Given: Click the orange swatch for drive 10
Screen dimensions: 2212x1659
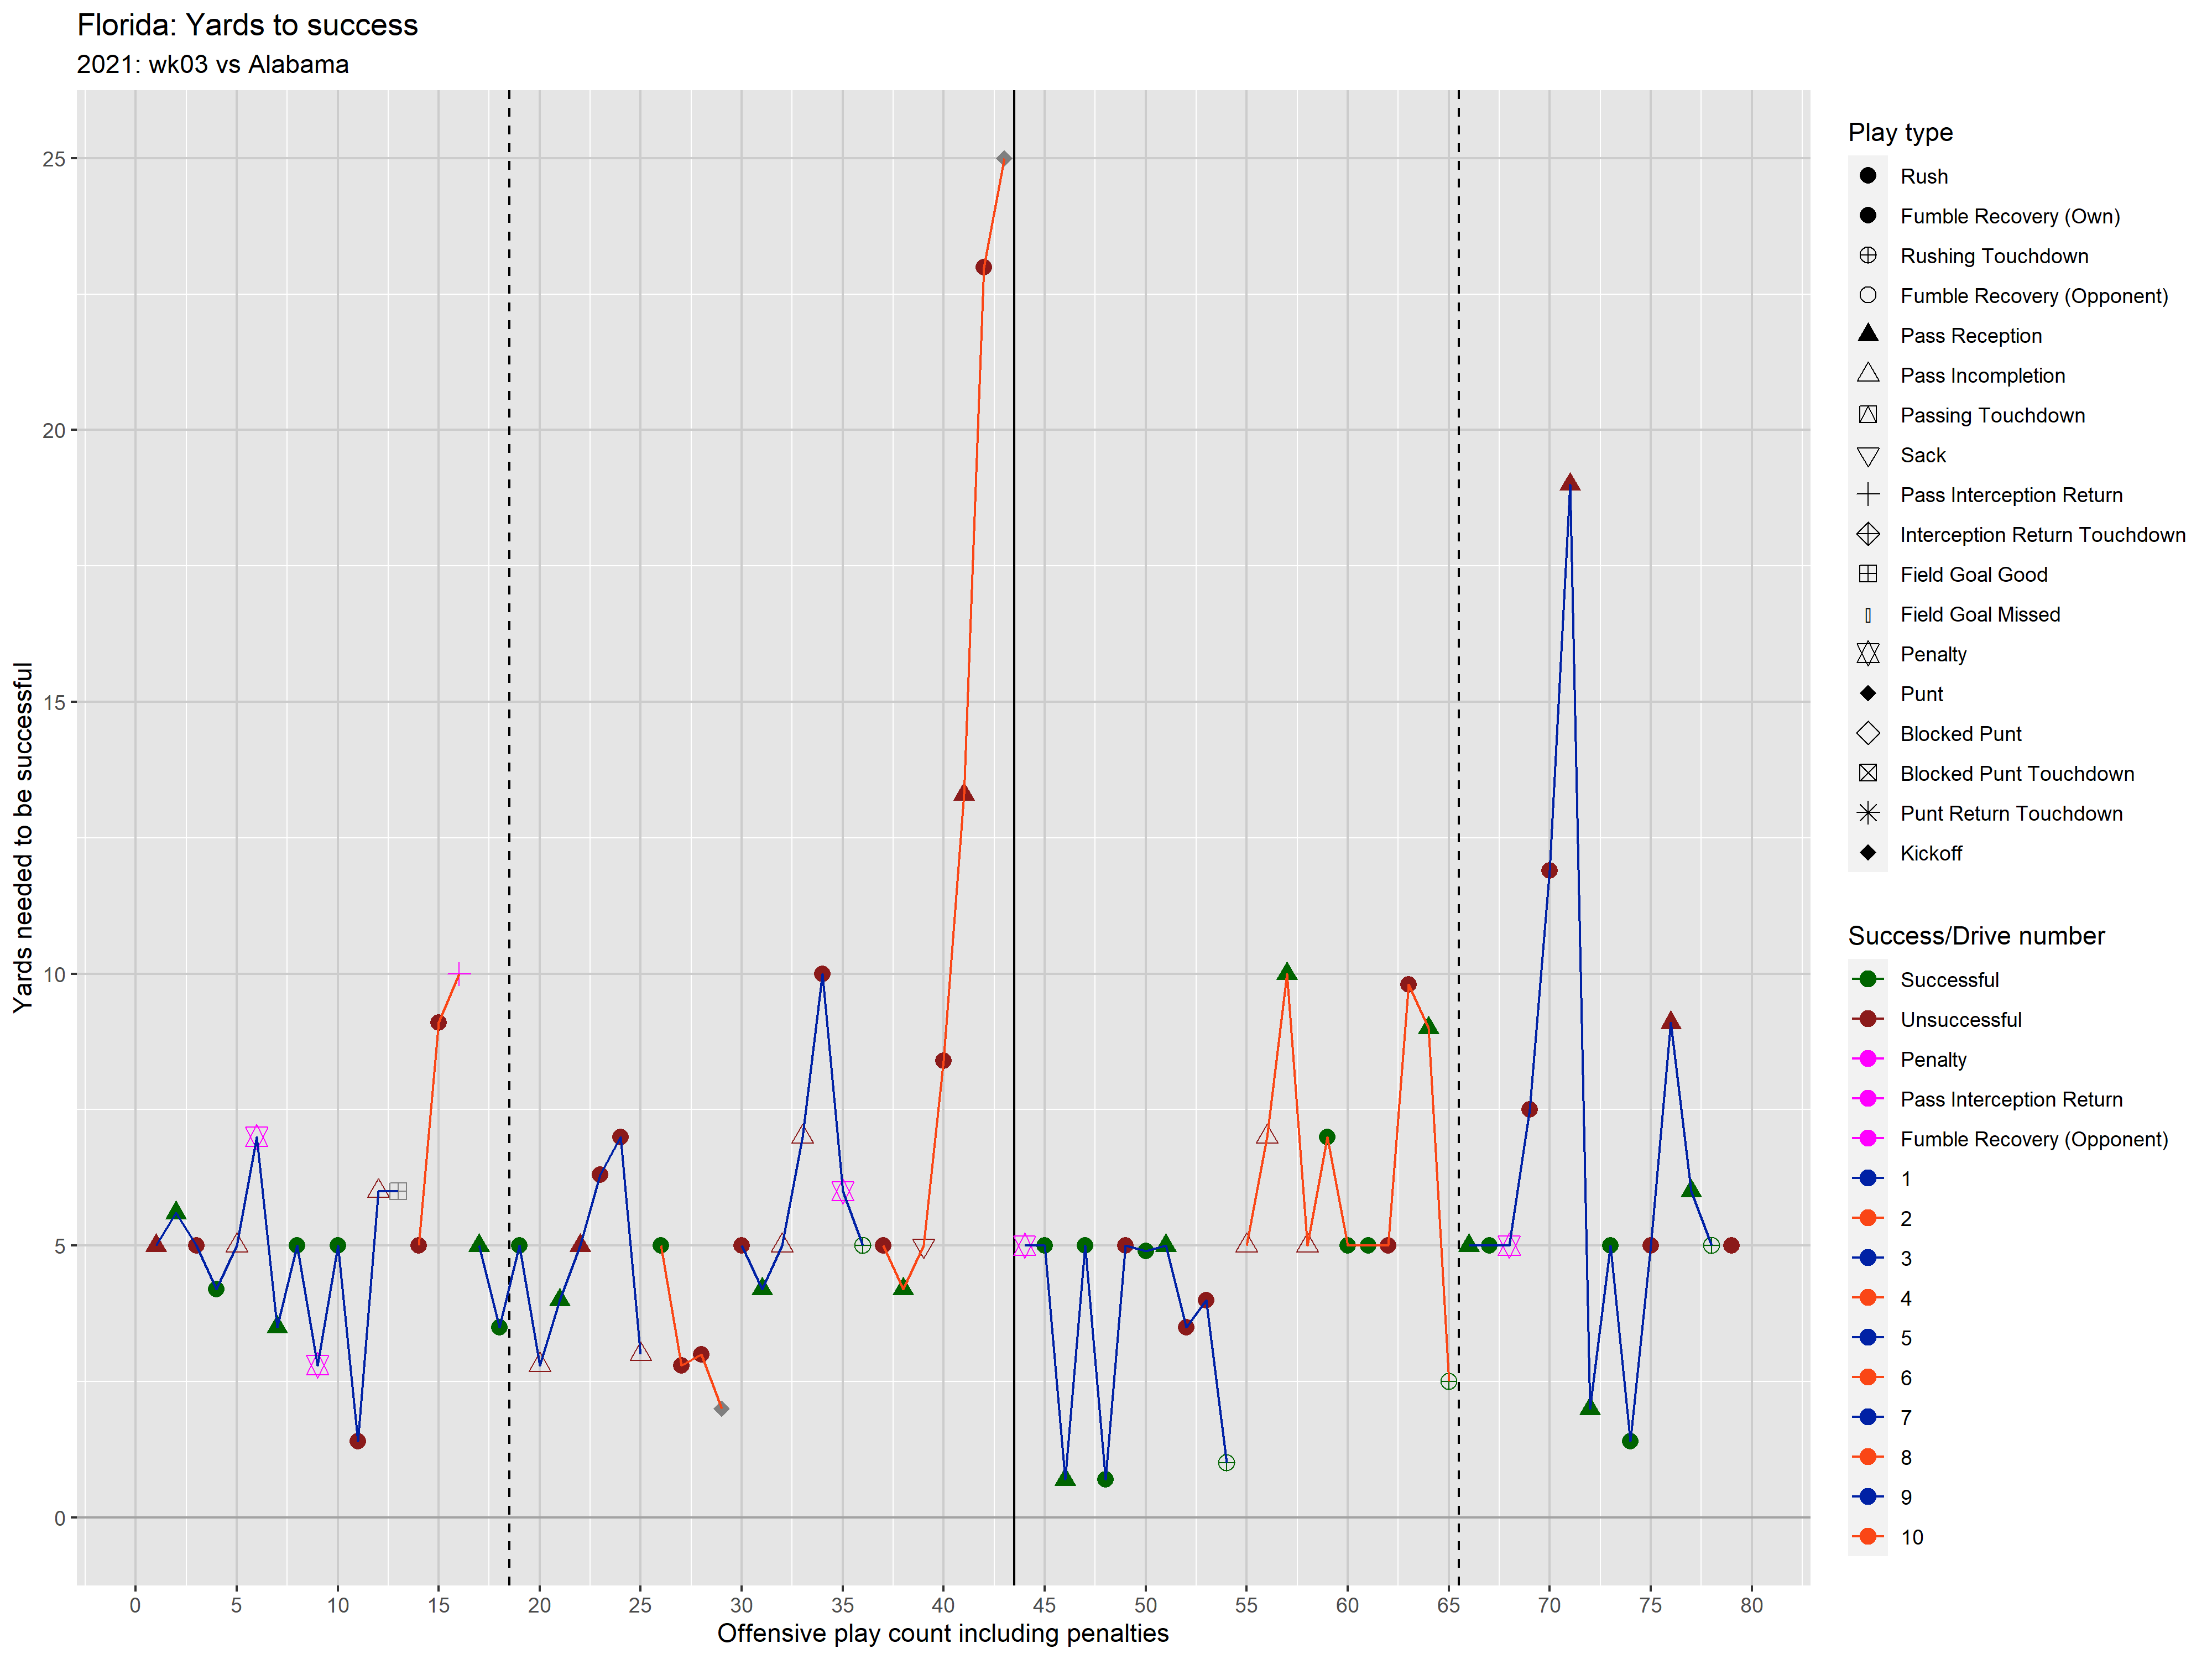Looking at the screenshot, I should pos(1867,1537).
